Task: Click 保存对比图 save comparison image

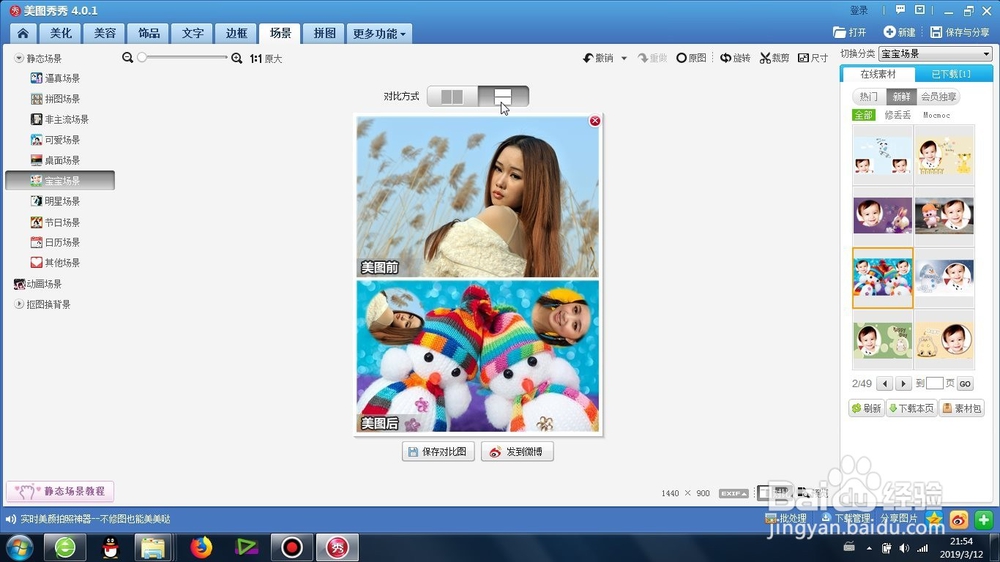Action: (x=438, y=452)
